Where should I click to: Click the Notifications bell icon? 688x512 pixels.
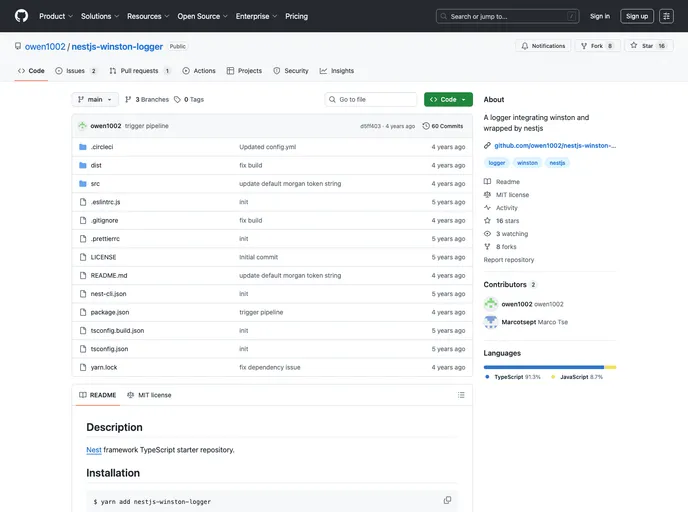coord(524,46)
